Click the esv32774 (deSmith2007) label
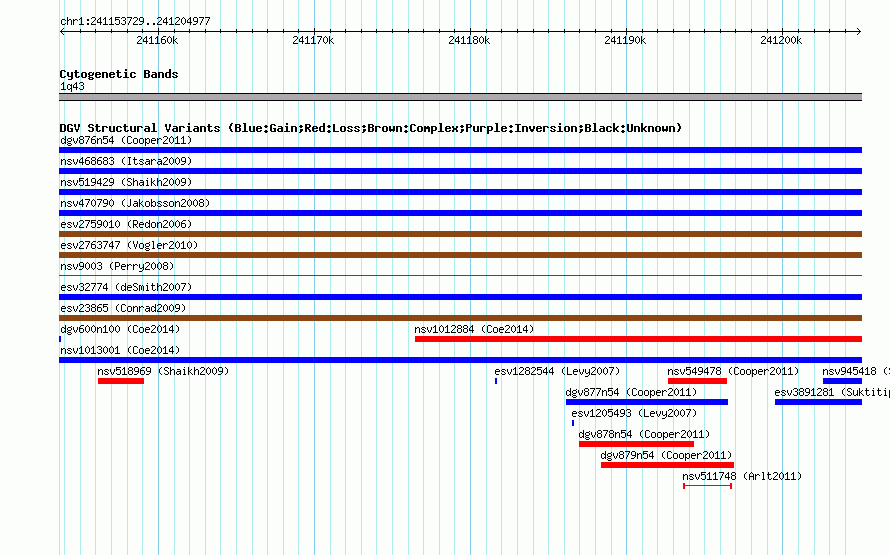 click(126, 287)
